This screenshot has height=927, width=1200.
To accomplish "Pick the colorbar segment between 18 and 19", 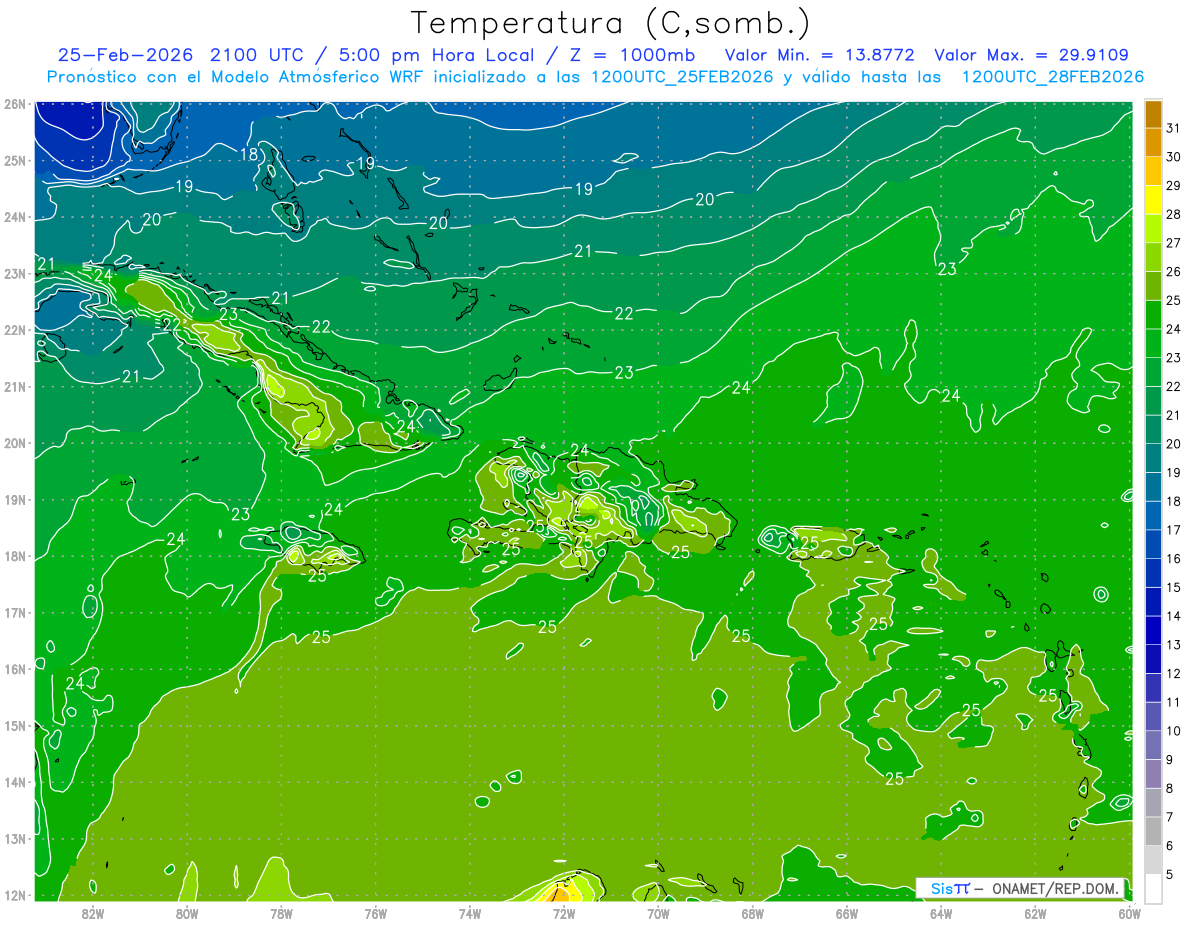I will point(1153,487).
